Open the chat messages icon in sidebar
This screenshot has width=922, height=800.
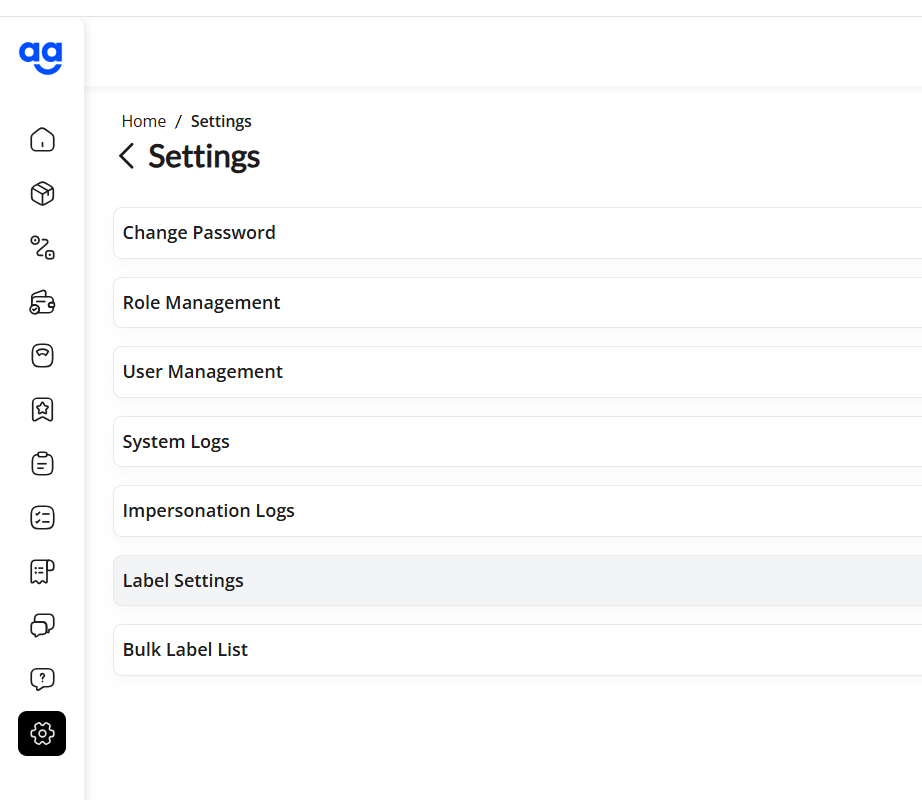pyautogui.click(x=42, y=625)
